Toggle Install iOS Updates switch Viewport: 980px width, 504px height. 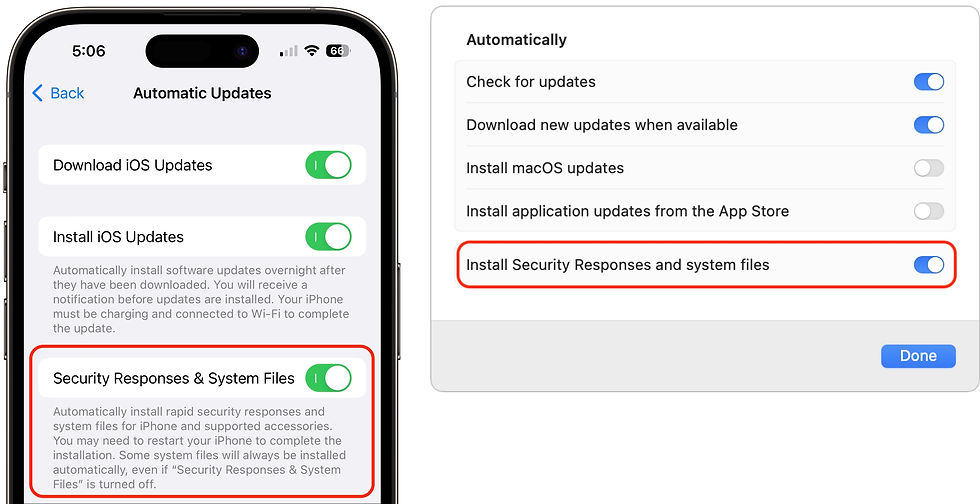click(x=328, y=237)
